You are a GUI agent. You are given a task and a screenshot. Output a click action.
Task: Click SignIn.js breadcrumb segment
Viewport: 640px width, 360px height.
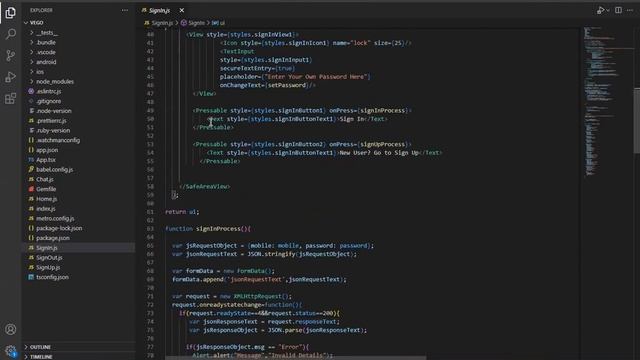[159, 23]
